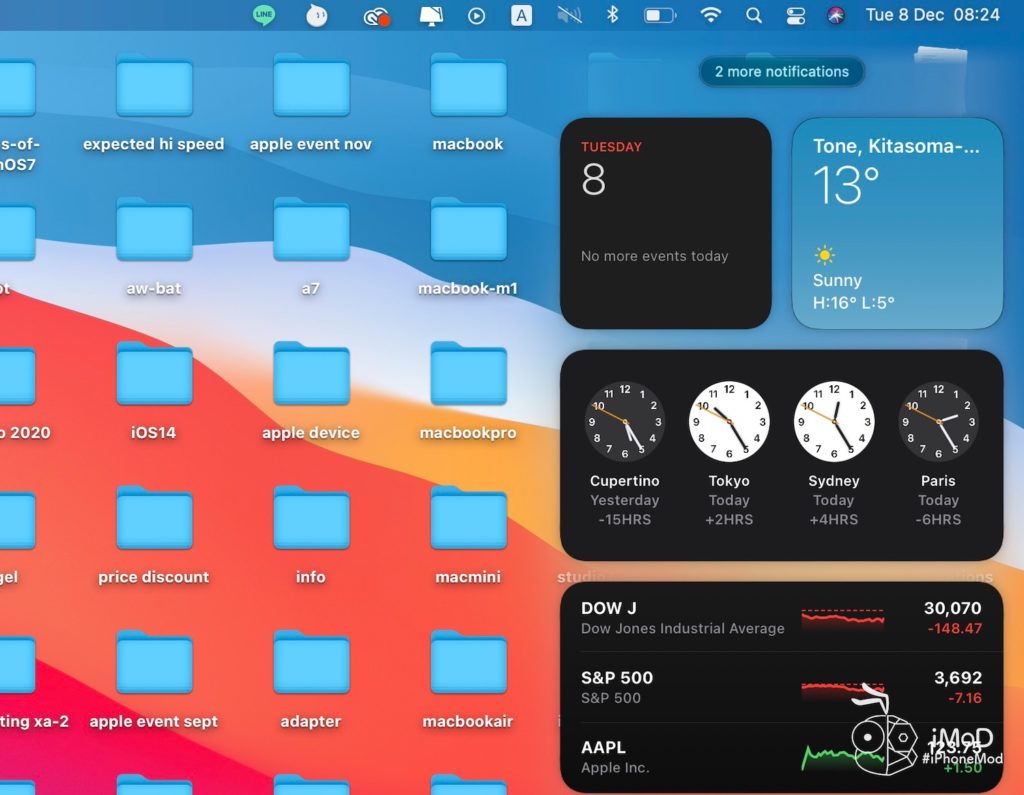Open the input source 'A' menu

point(521,15)
